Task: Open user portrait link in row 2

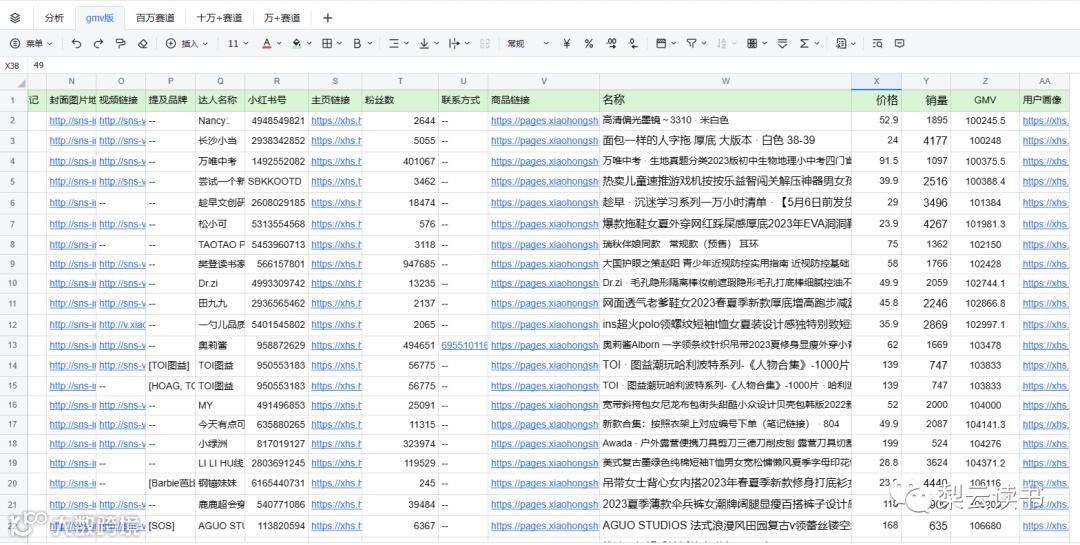Action: (x=1046, y=121)
